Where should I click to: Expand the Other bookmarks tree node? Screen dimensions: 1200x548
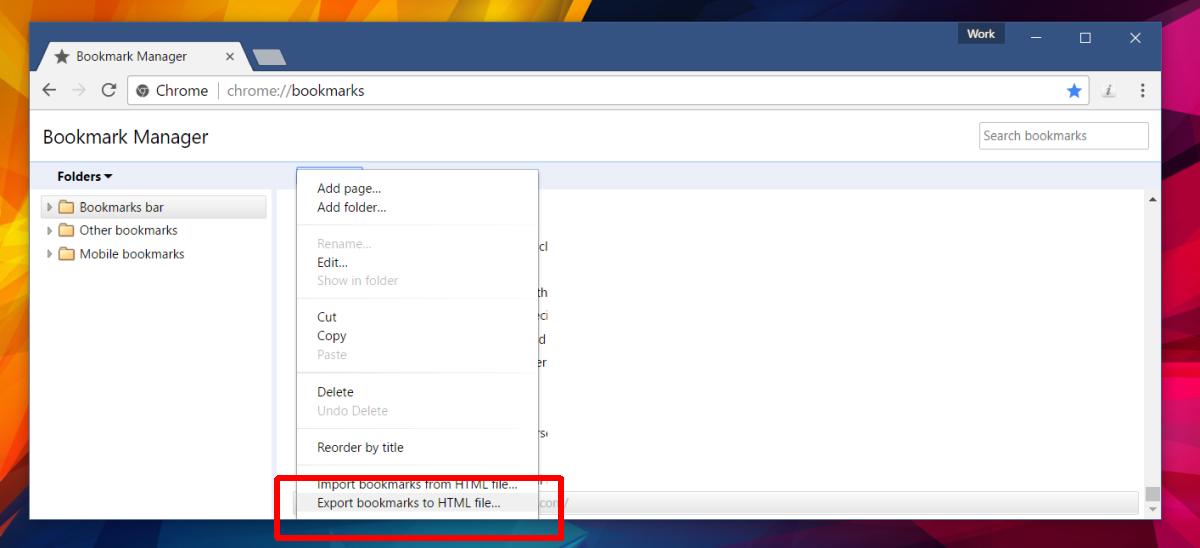pos(49,230)
